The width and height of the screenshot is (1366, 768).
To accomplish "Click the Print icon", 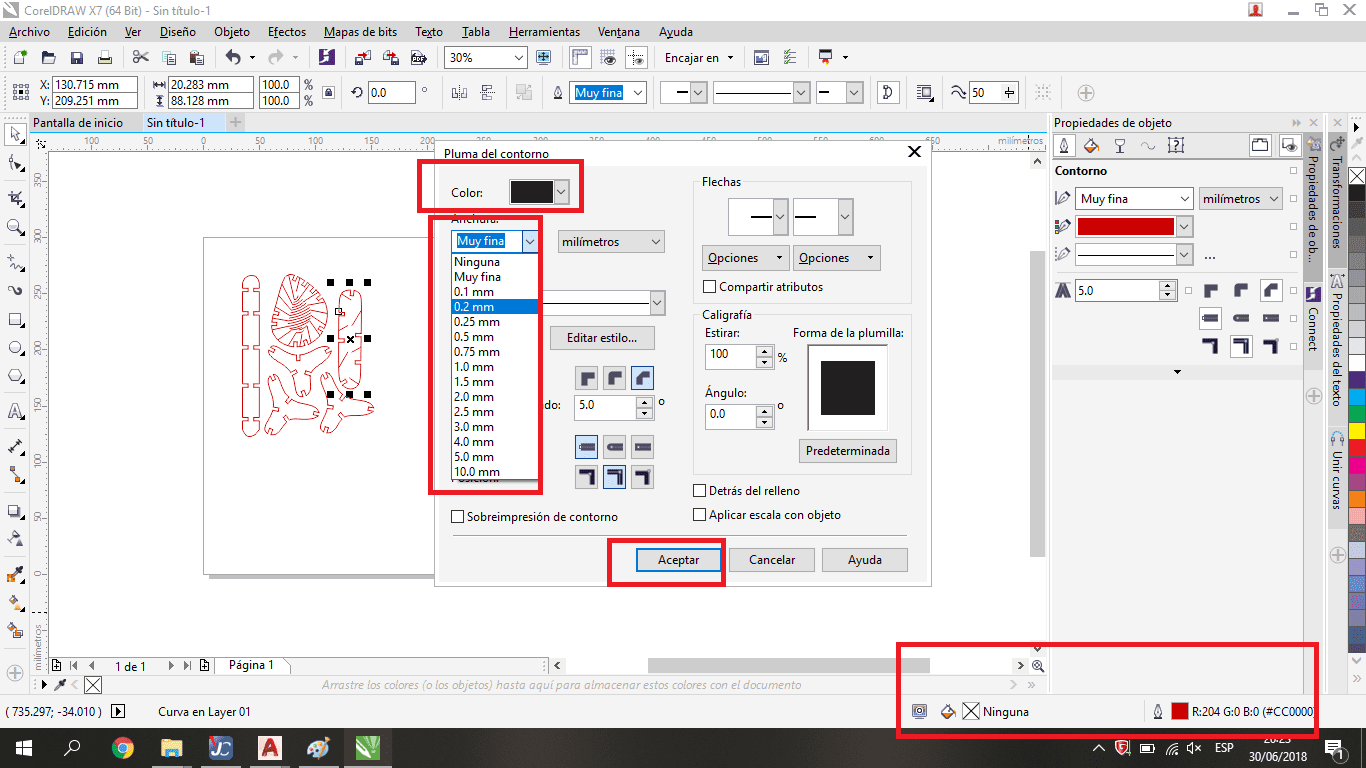I will [103, 58].
